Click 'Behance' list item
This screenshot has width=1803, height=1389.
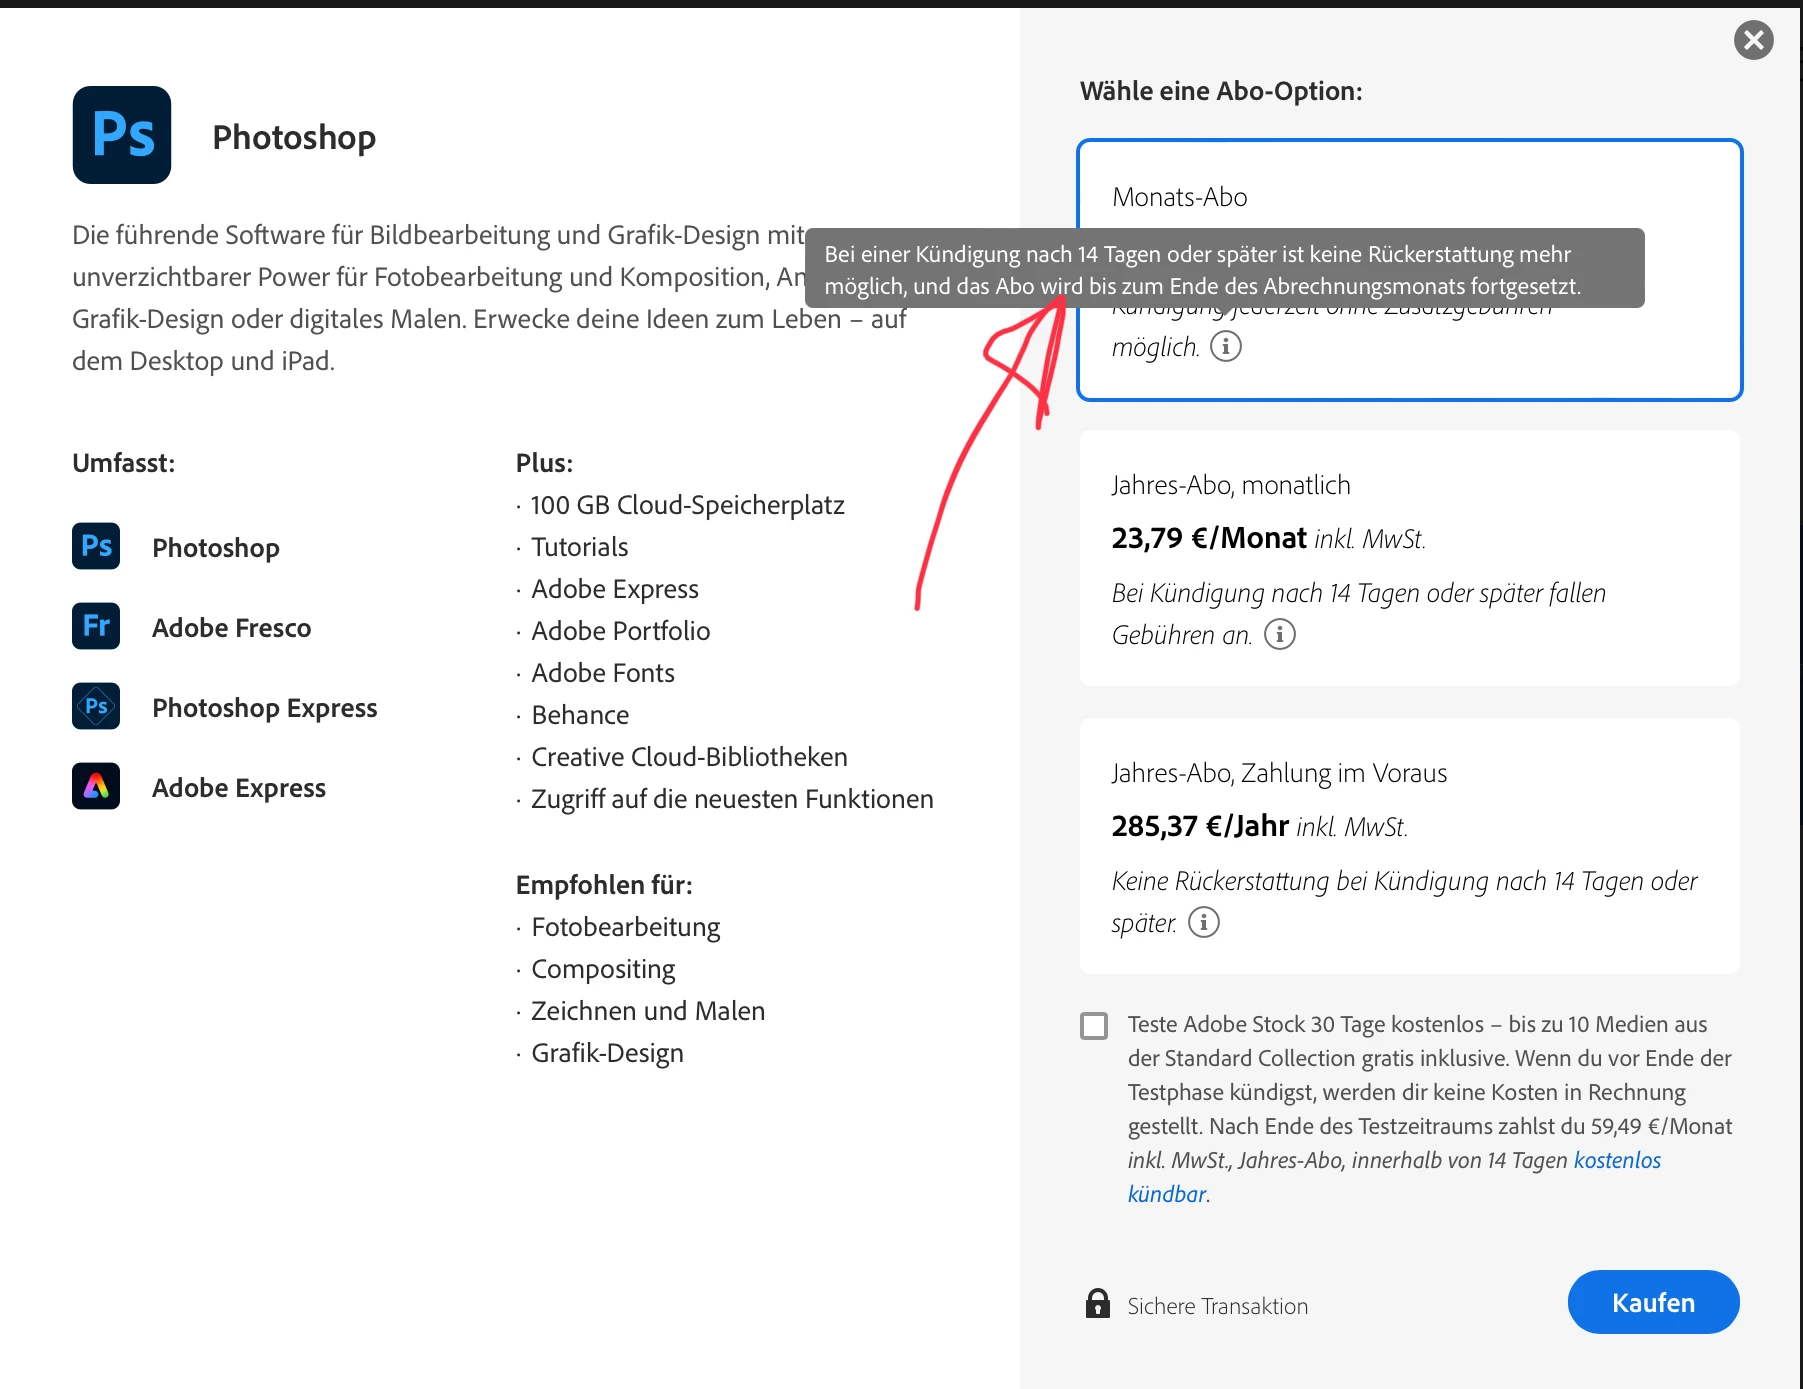tap(580, 715)
